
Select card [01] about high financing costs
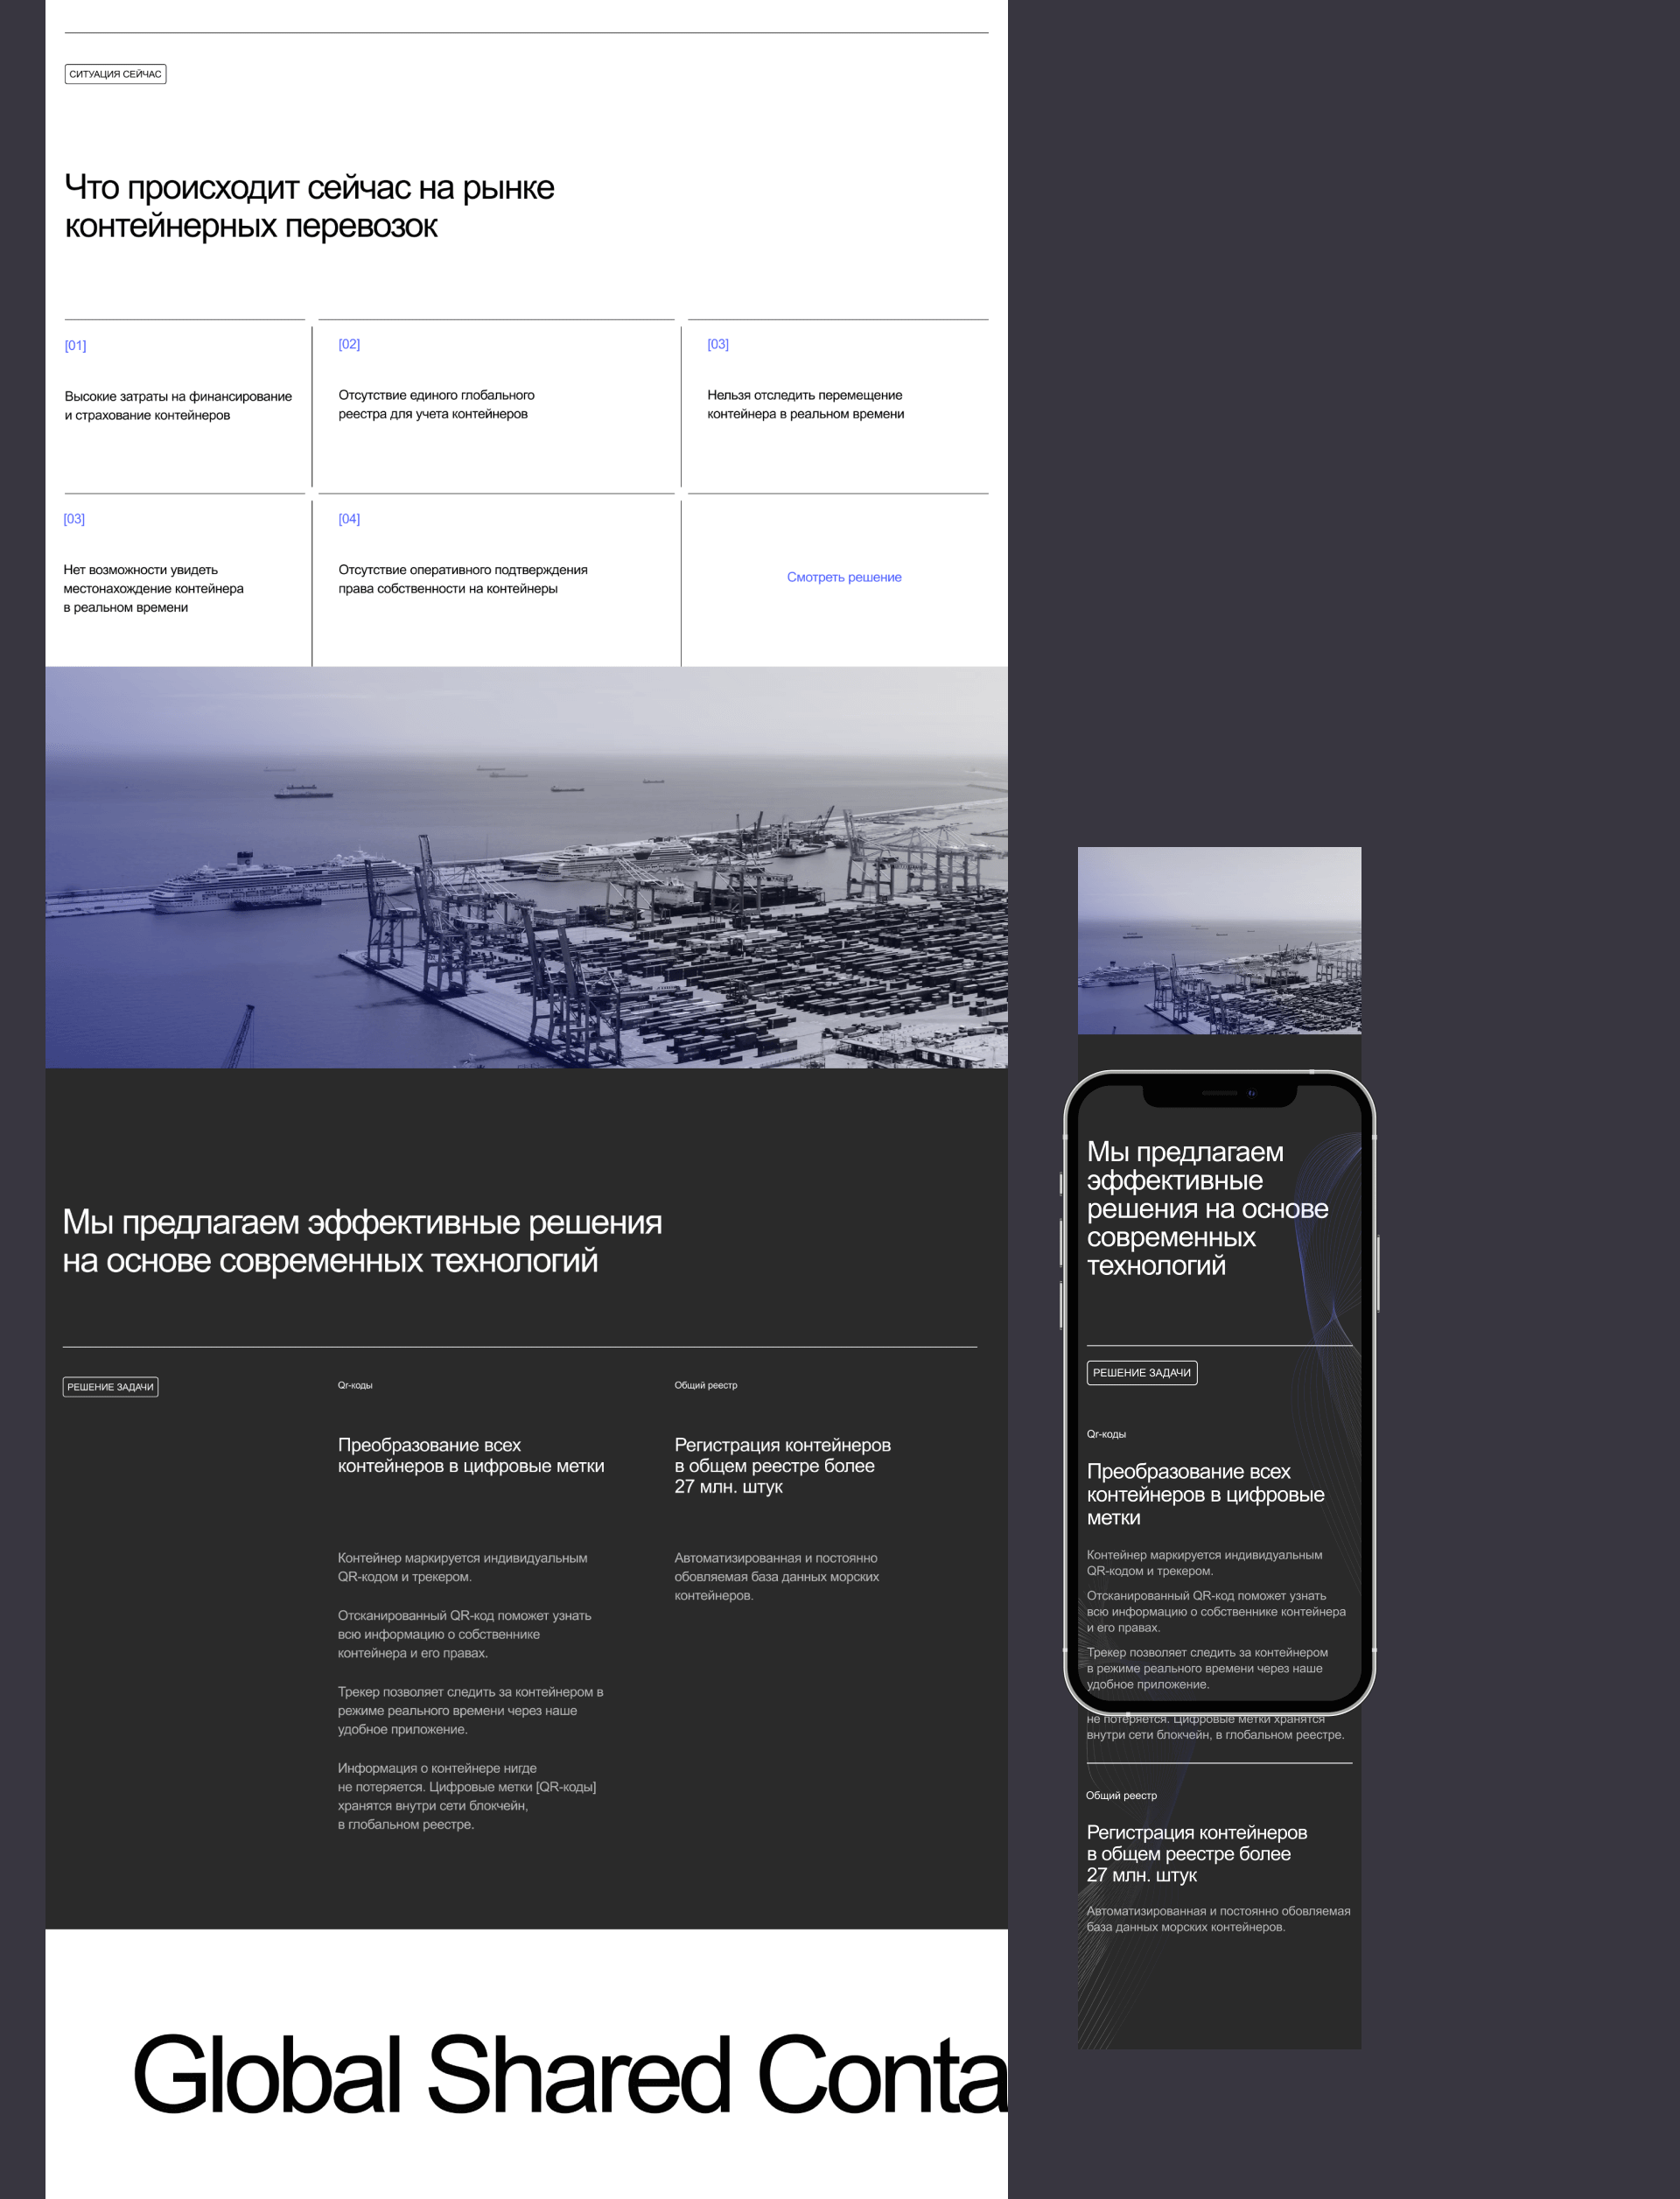(x=178, y=405)
